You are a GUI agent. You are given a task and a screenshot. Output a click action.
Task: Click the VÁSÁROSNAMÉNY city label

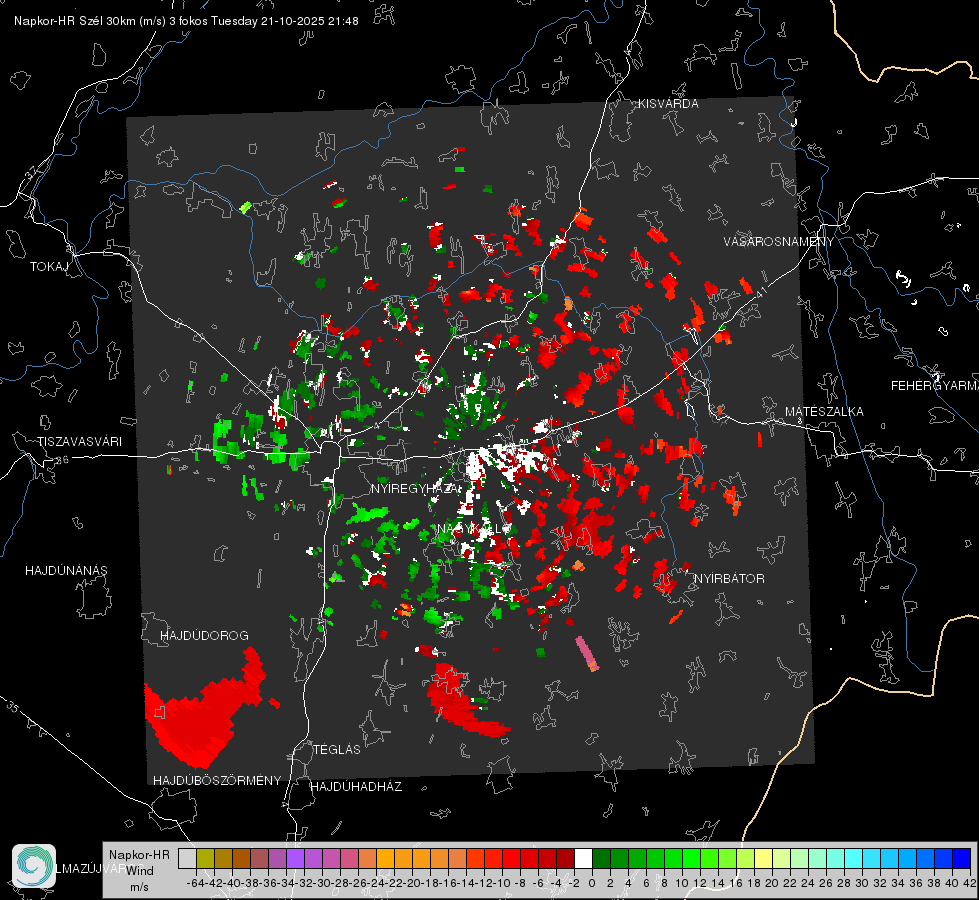point(779,242)
